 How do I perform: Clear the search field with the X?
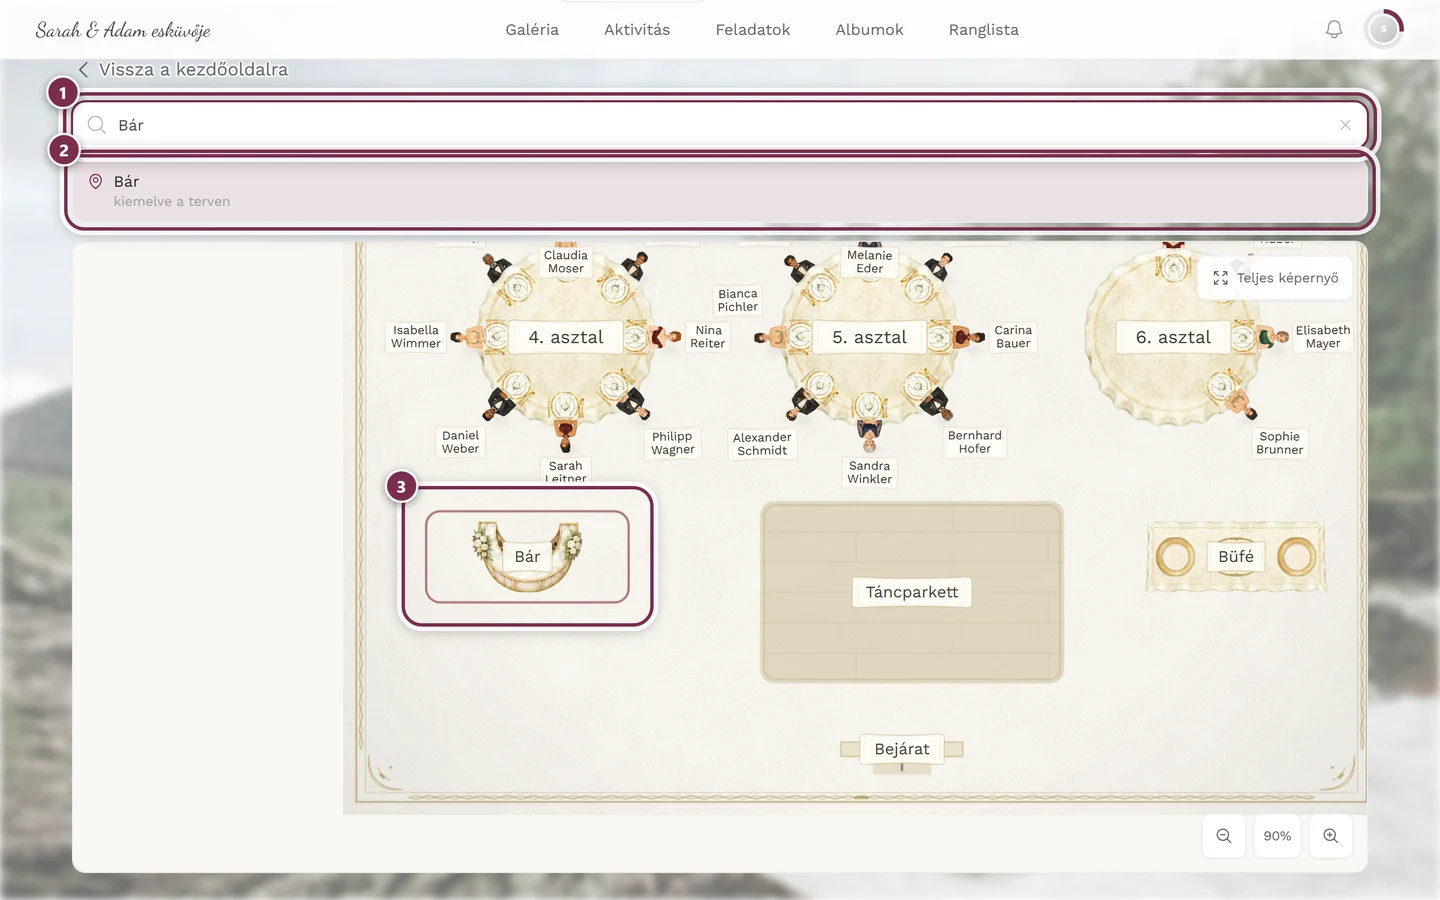click(1345, 125)
